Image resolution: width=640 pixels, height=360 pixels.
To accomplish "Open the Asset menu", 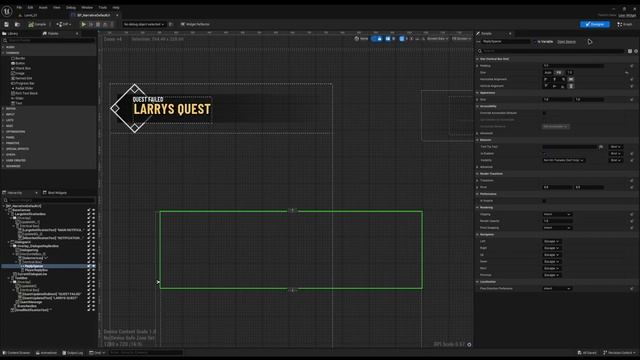I will [x=43, y=7].
